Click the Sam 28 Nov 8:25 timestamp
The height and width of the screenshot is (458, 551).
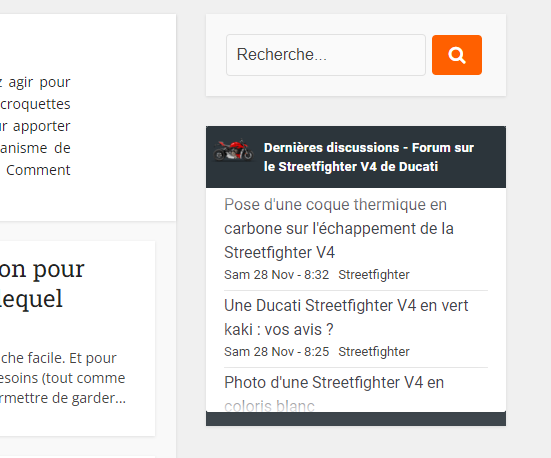(x=277, y=351)
